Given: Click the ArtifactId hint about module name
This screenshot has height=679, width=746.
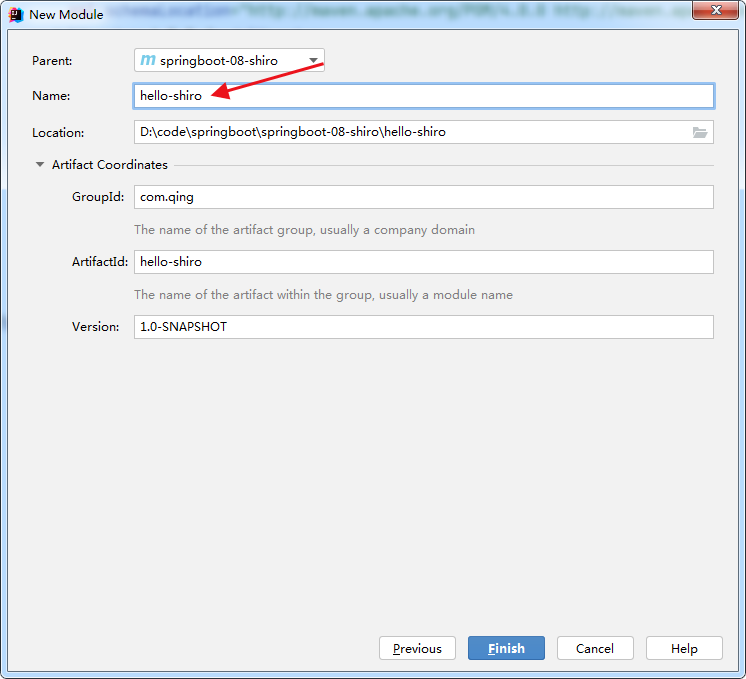Looking at the screenshot, I should click(x=324, y=295).
